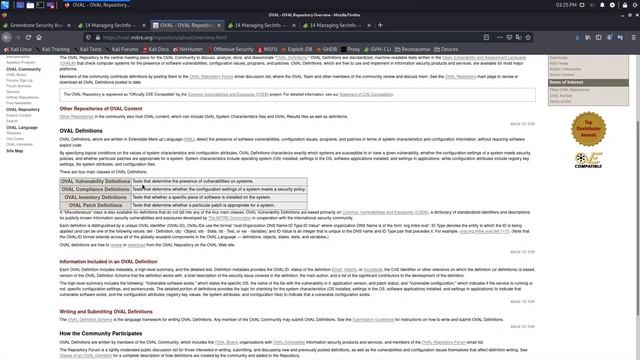Show site security lock information
Screen dimensions: 640x360
98,37
